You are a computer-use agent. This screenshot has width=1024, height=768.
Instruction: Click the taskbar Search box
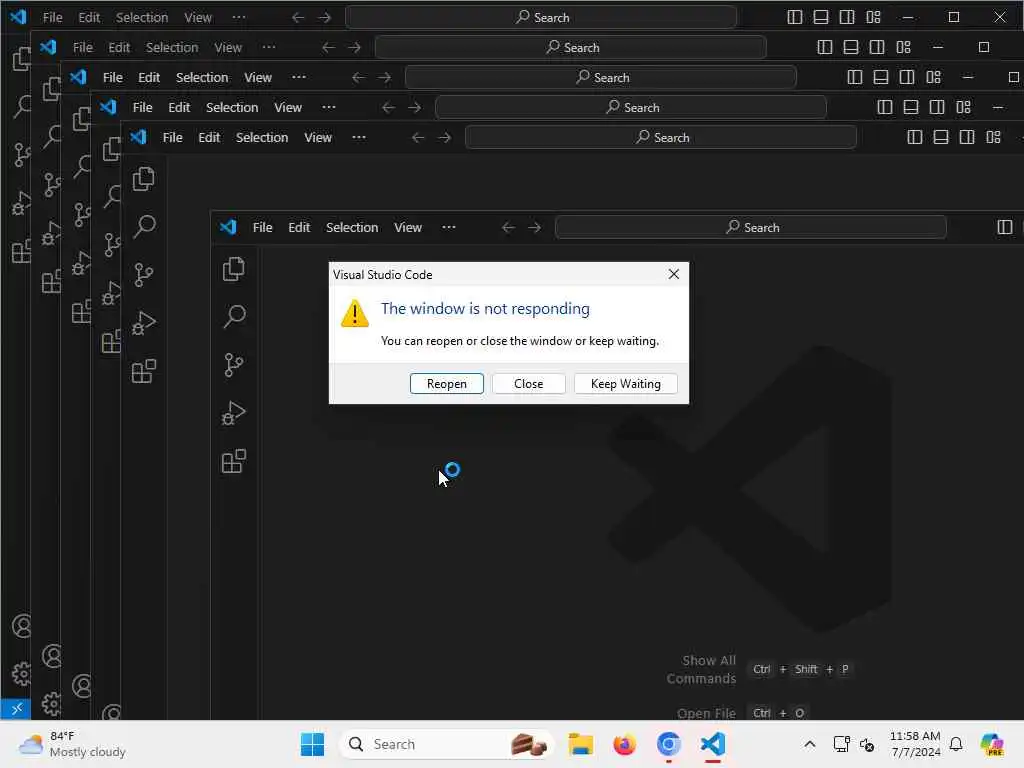coord(446,744)
